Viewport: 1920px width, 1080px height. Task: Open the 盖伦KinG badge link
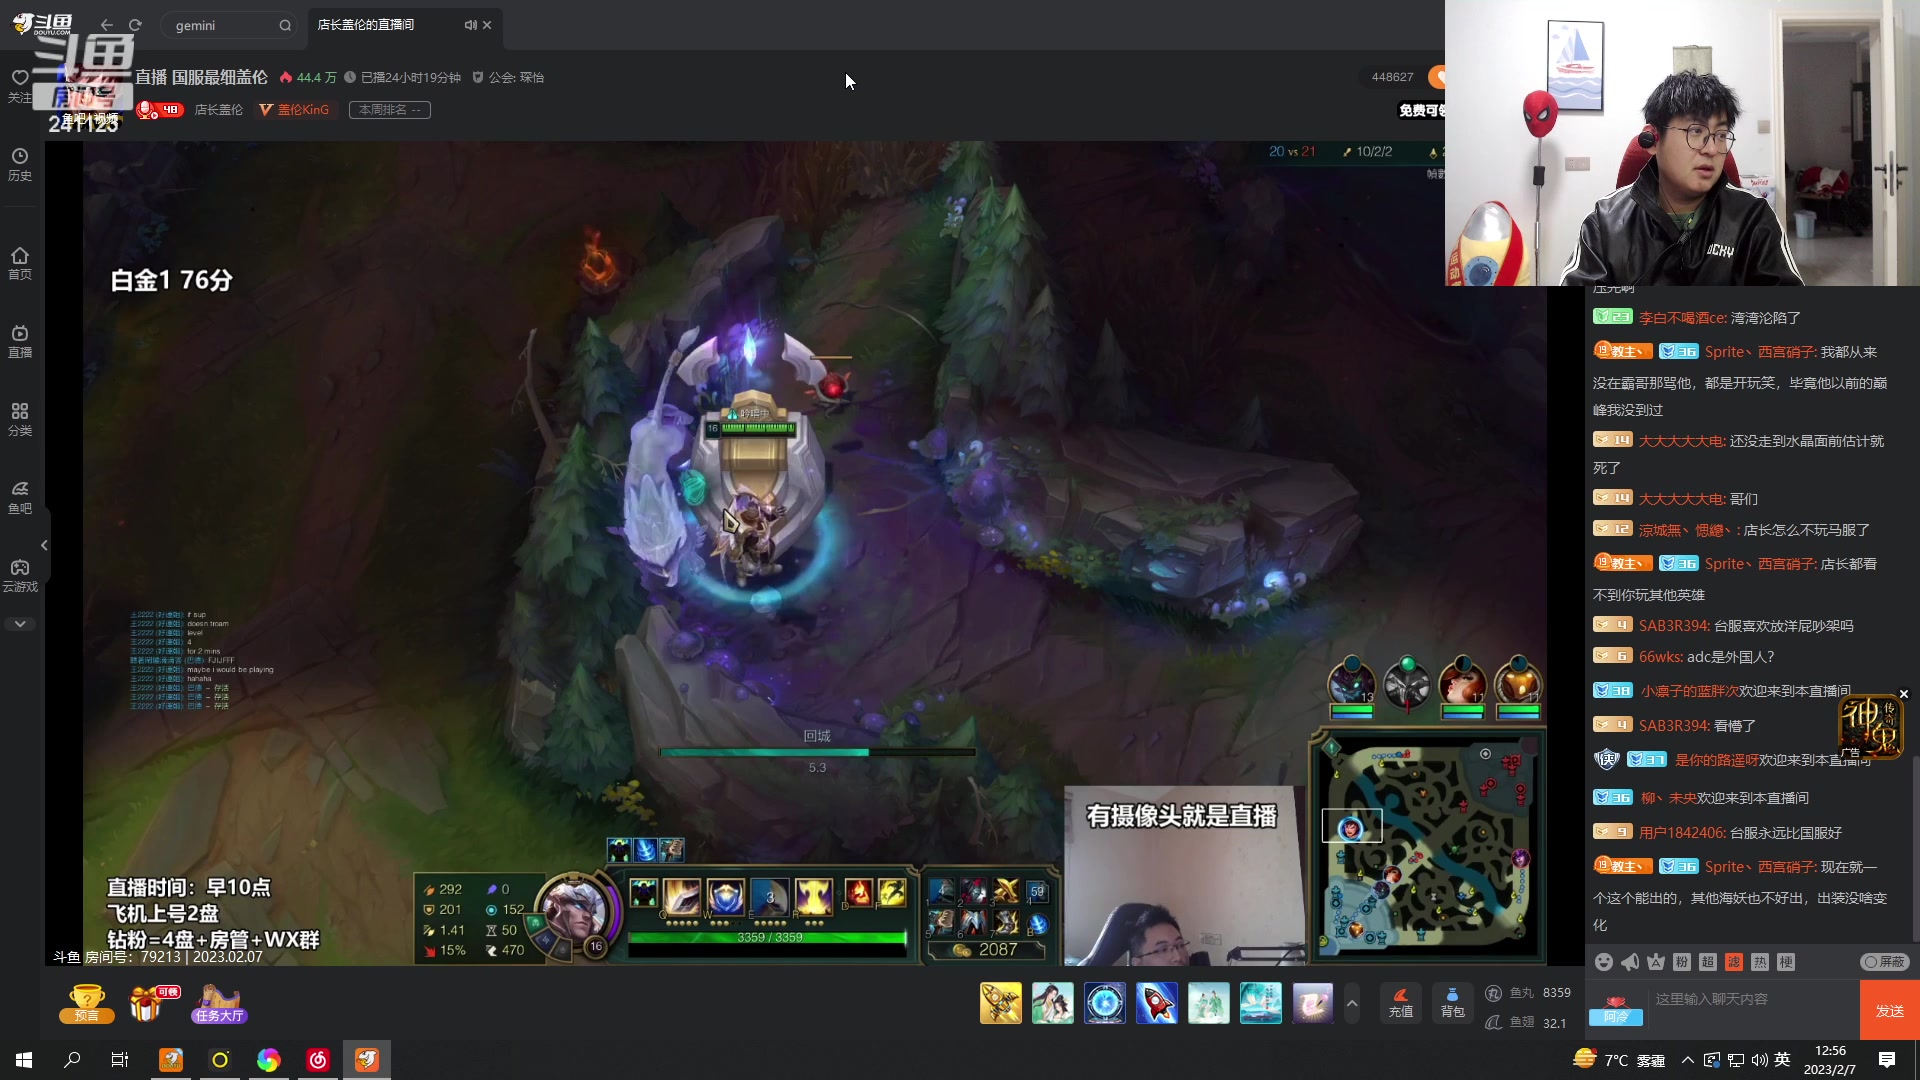[x=294, y=110]
